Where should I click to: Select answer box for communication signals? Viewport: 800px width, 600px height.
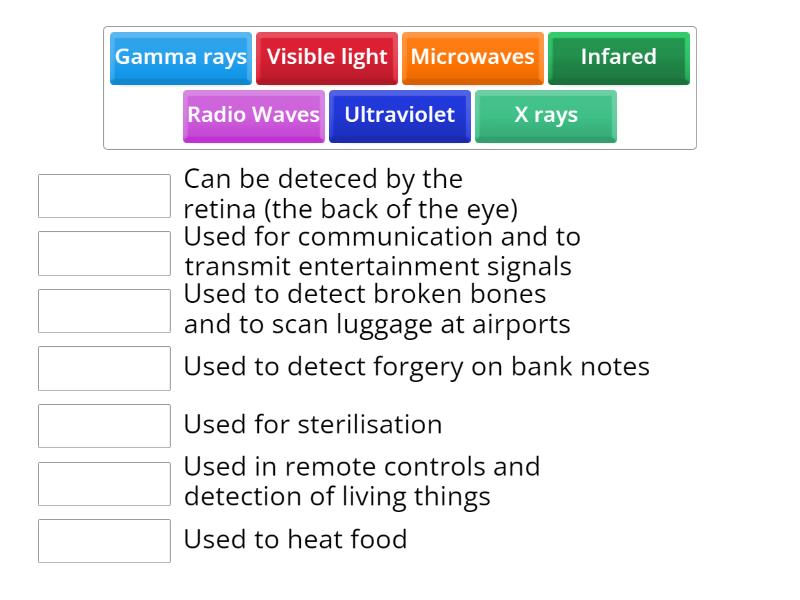coord(104,254)
